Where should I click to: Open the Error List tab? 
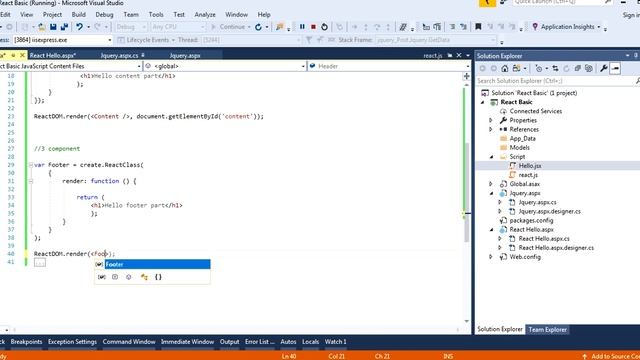(x=259, y=342)
